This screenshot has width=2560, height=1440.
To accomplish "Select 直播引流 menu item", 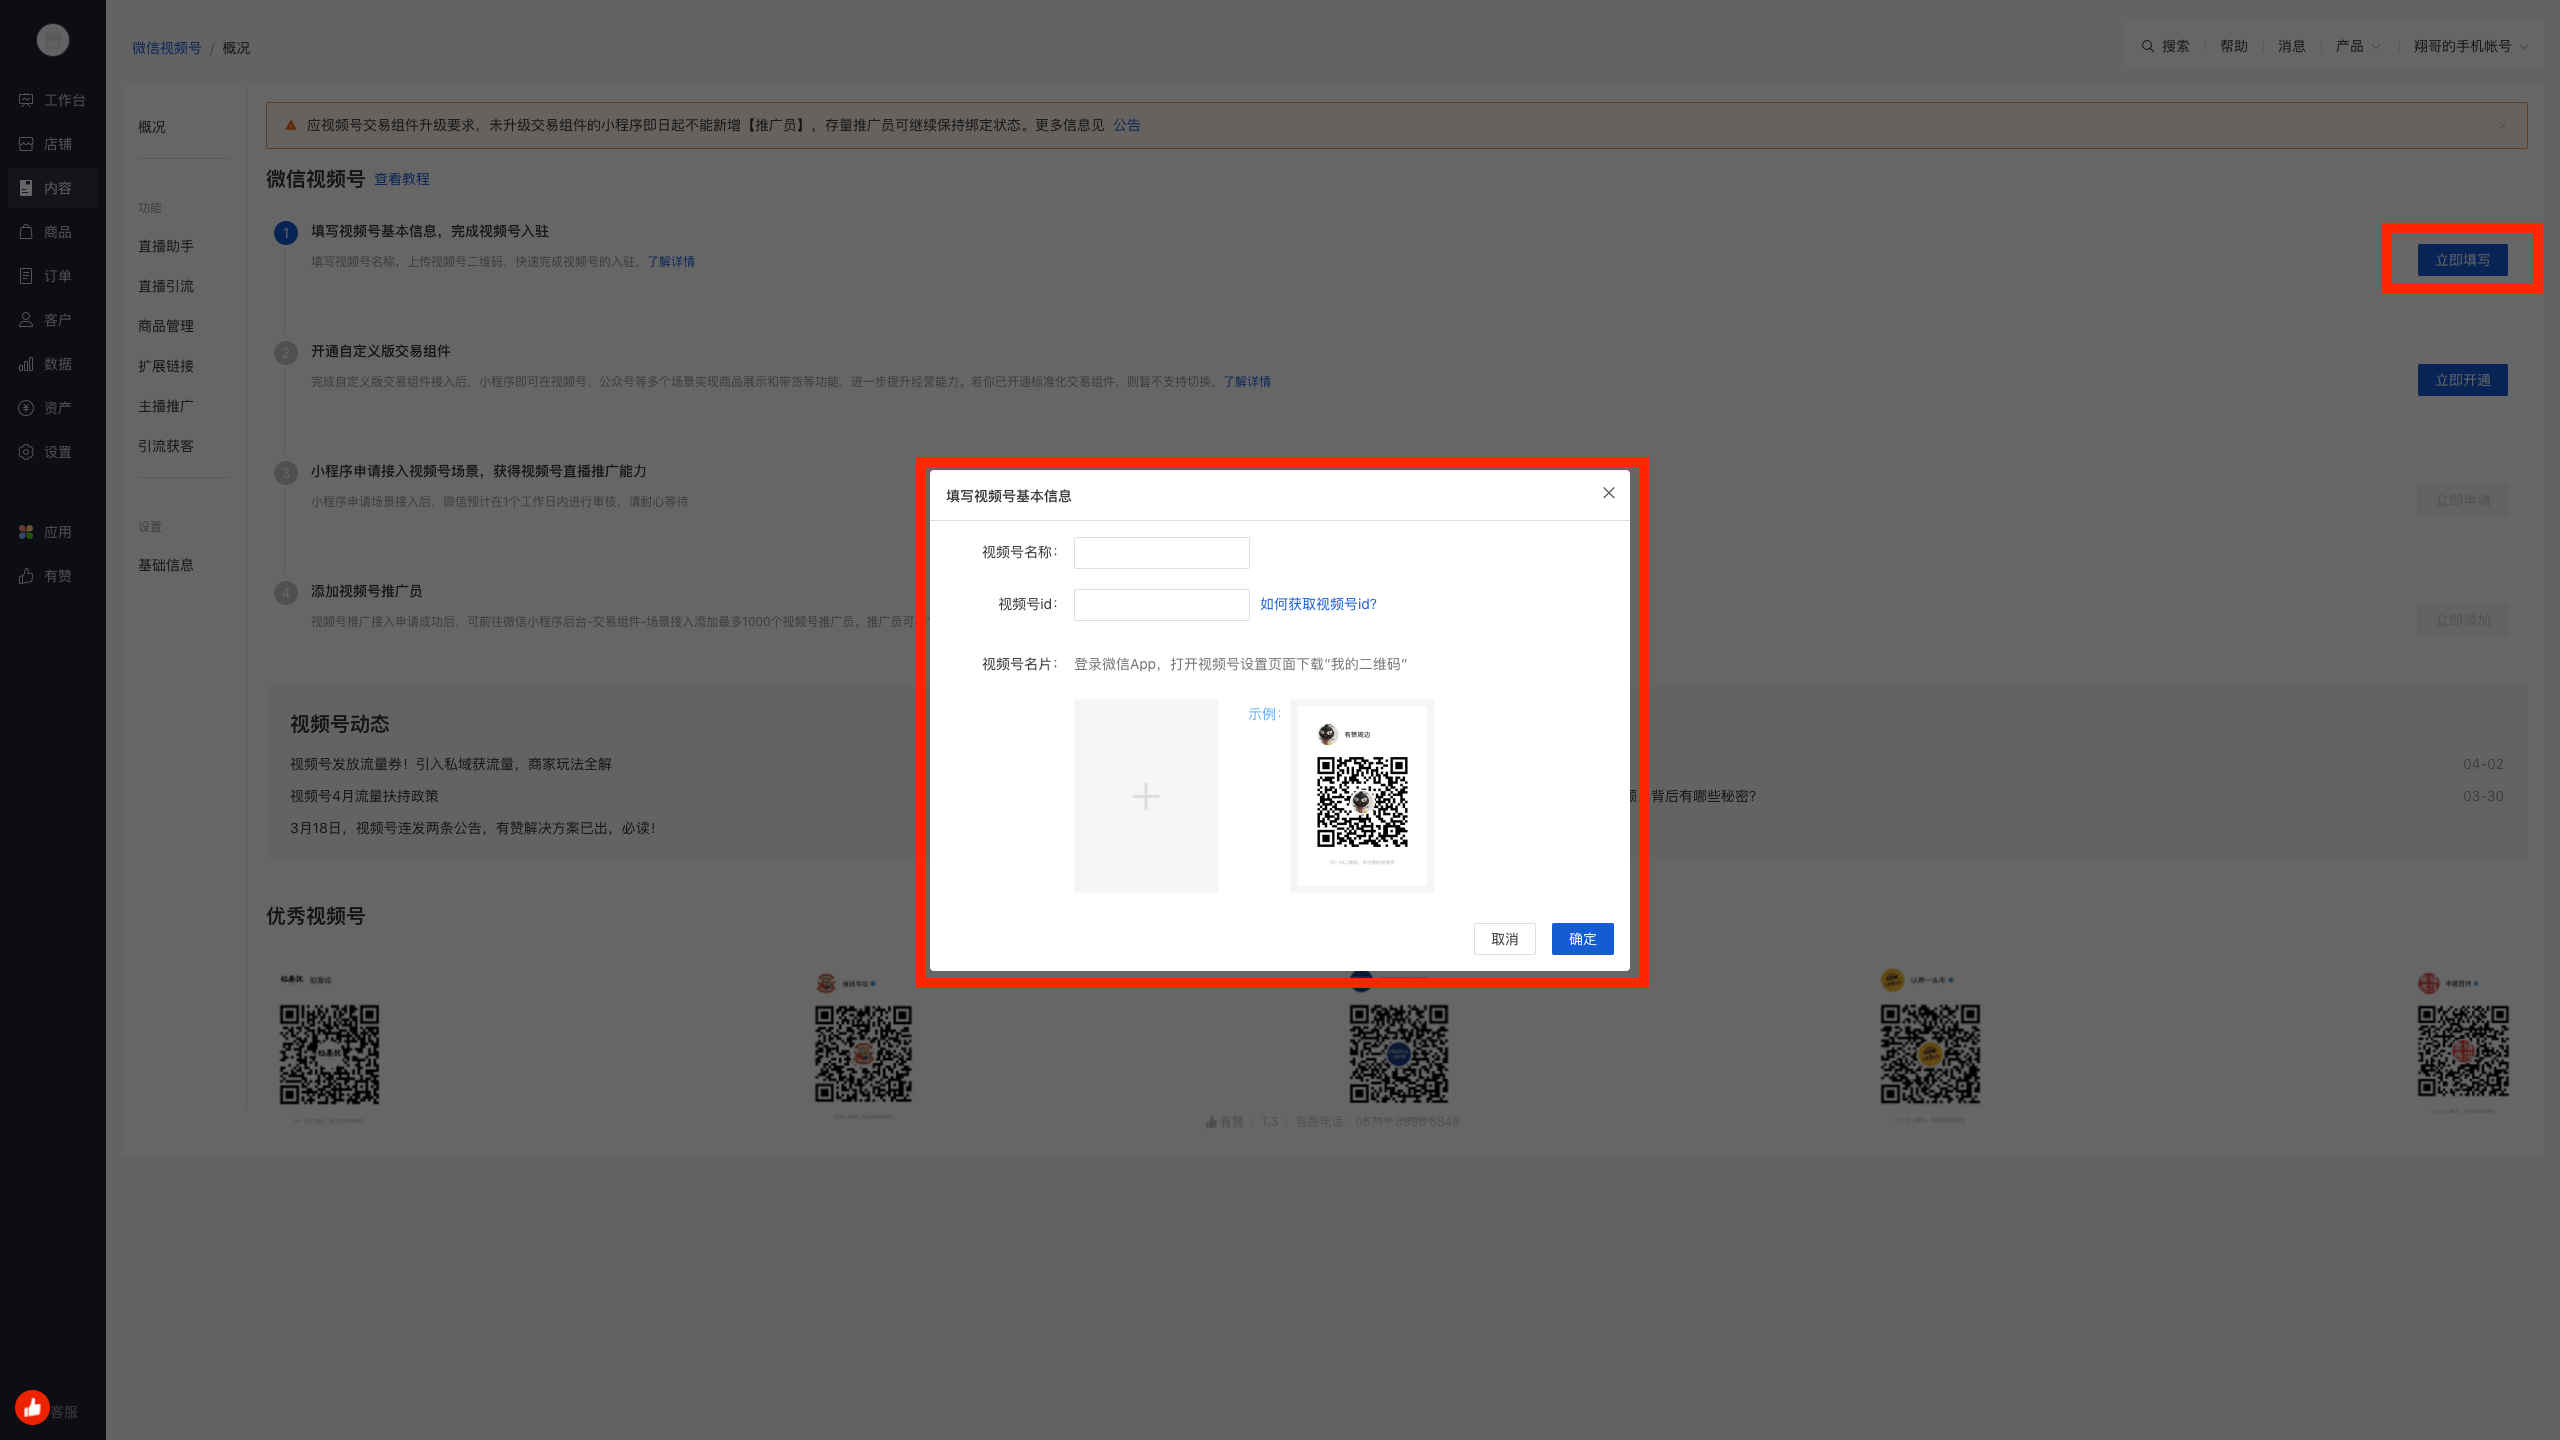I will (166, 286).
